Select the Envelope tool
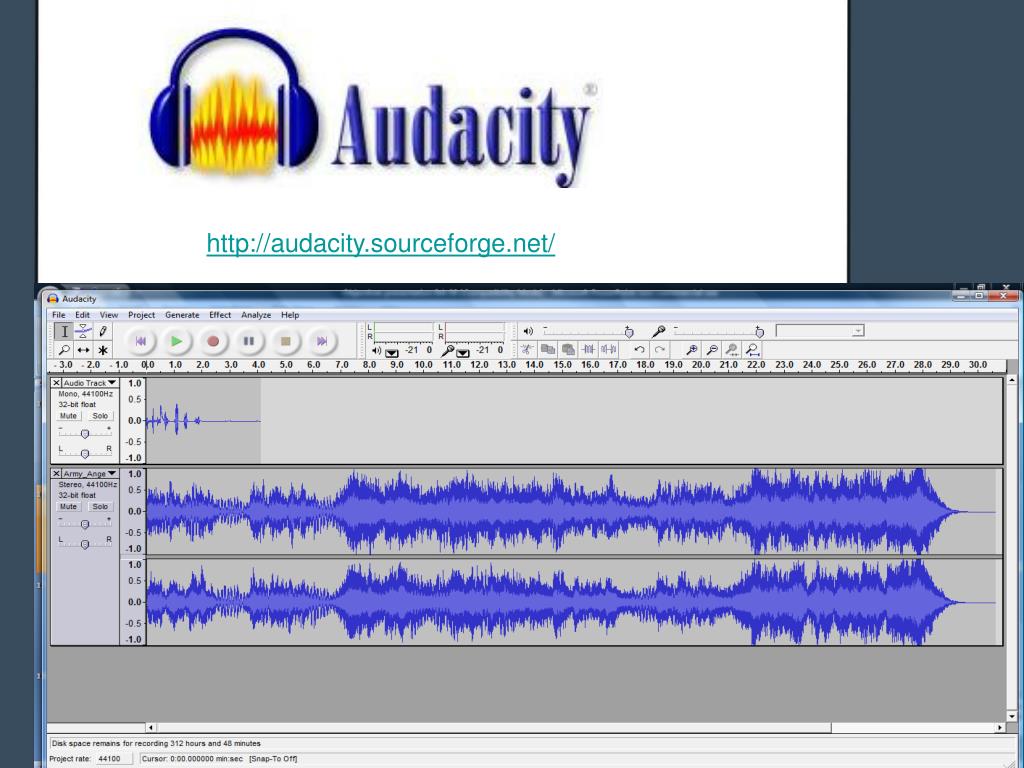1024x768 pixels. tap(83, 332)
